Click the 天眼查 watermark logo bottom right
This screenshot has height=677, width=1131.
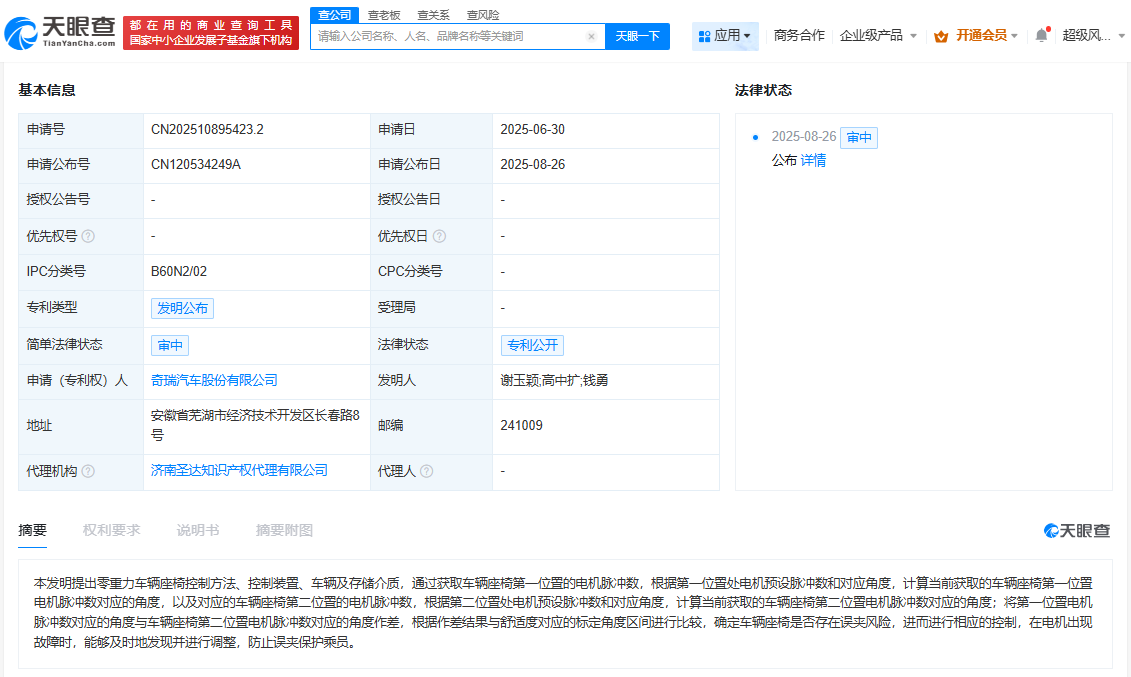tap(1078, 532)
